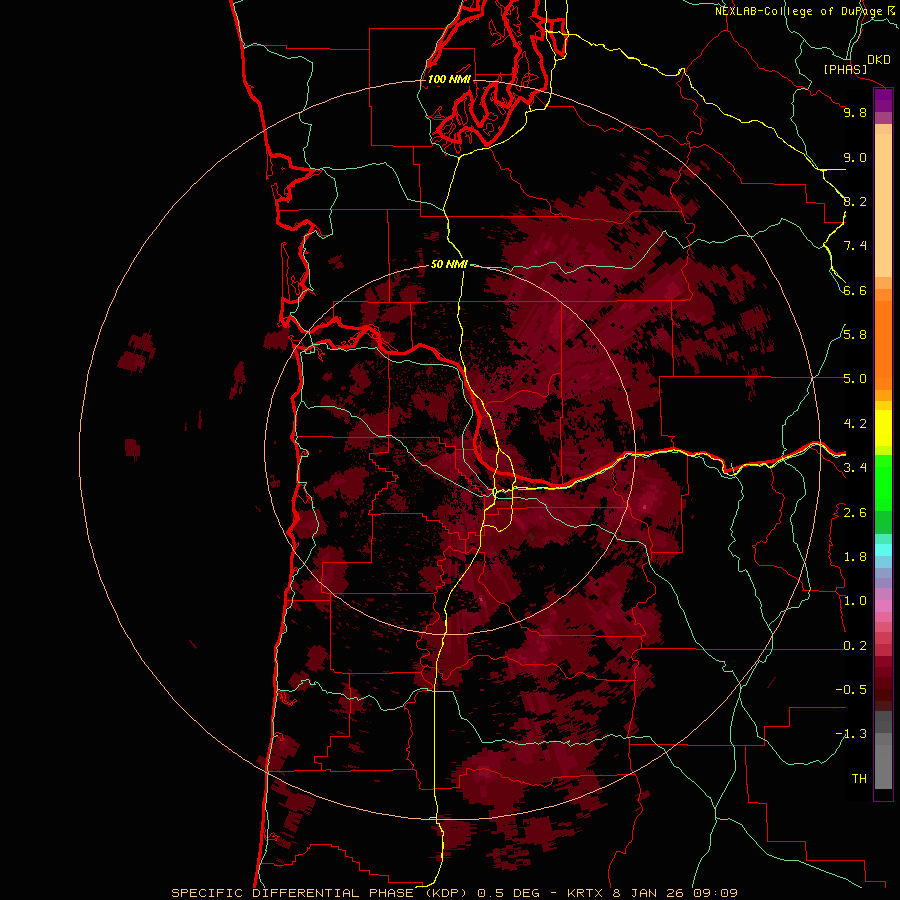Screen dimensions: 900x900
Task: Click the 9.0 scale value
Action: coord(855,157)
